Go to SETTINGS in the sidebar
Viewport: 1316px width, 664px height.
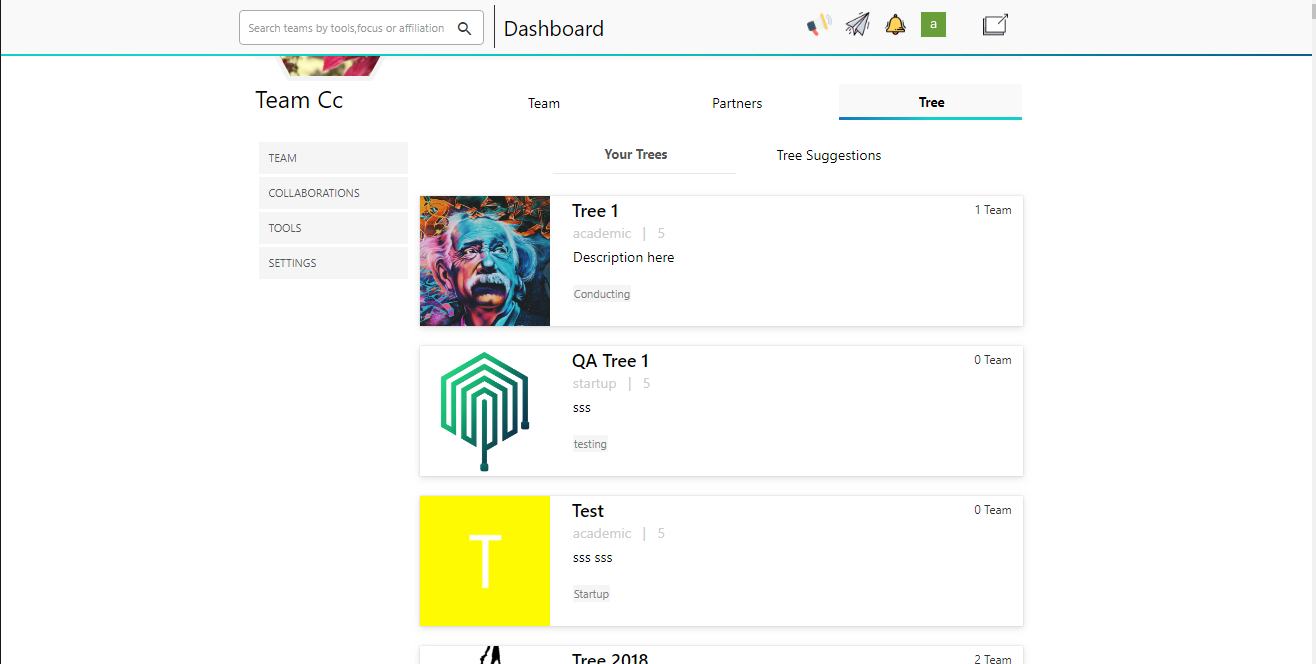pos(333,263)
